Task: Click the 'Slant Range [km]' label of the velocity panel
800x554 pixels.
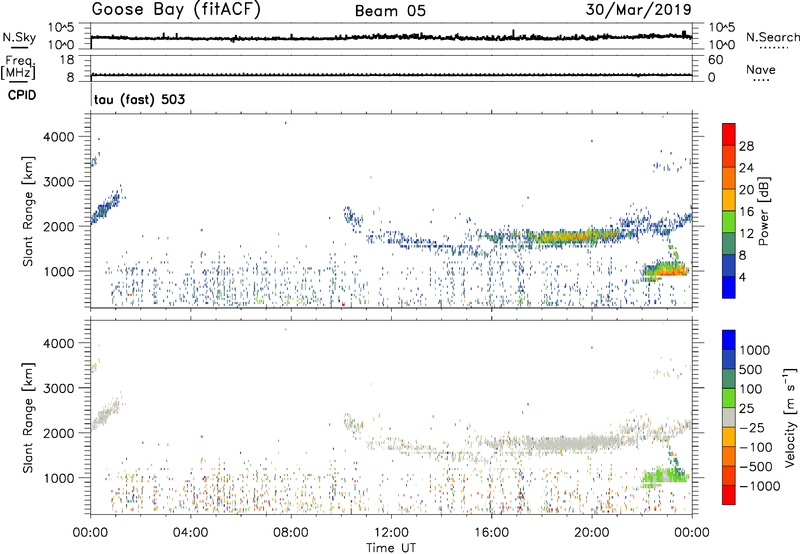Action: pyautogui.click(x=28, y=417)
